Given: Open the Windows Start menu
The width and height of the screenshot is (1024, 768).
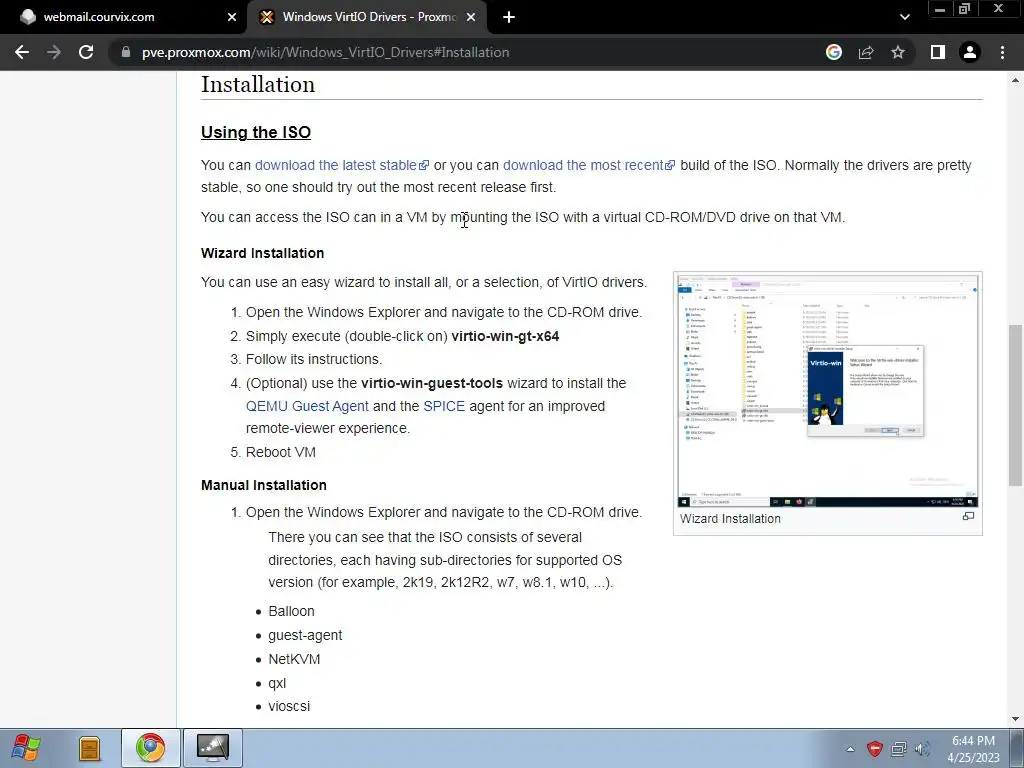Looking at the screenshot, I should 26,748.
